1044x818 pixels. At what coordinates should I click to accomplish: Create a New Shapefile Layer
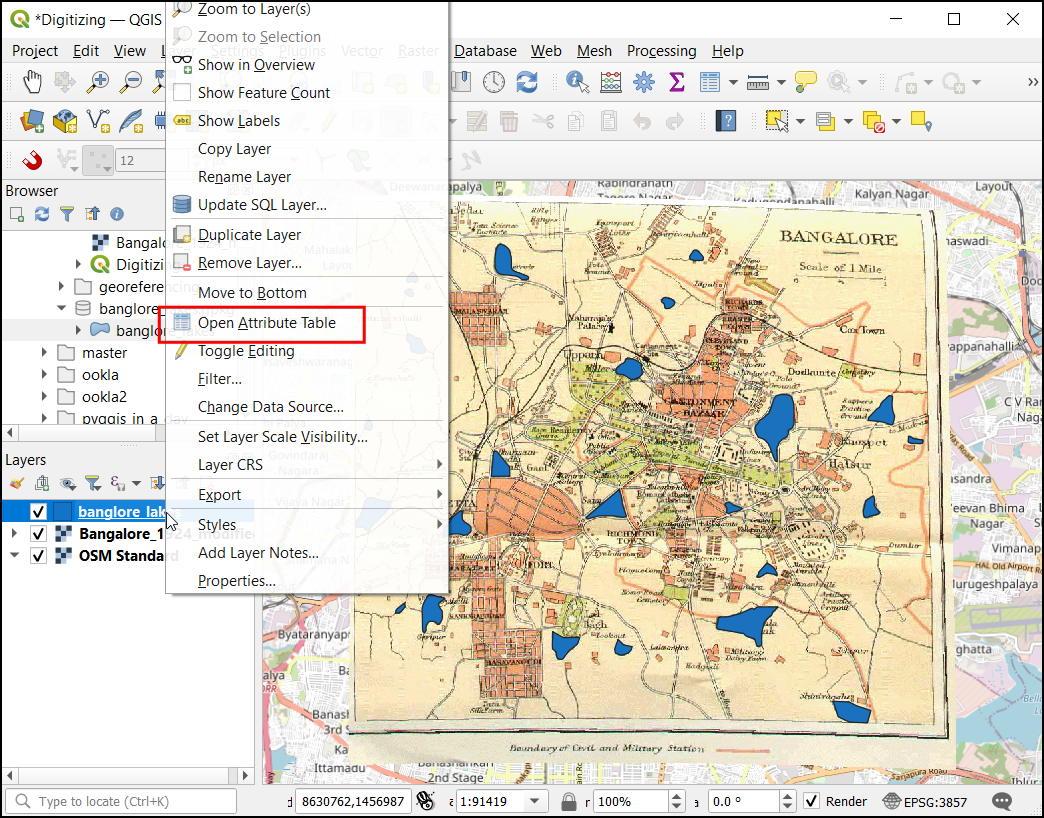coord(98,121)
